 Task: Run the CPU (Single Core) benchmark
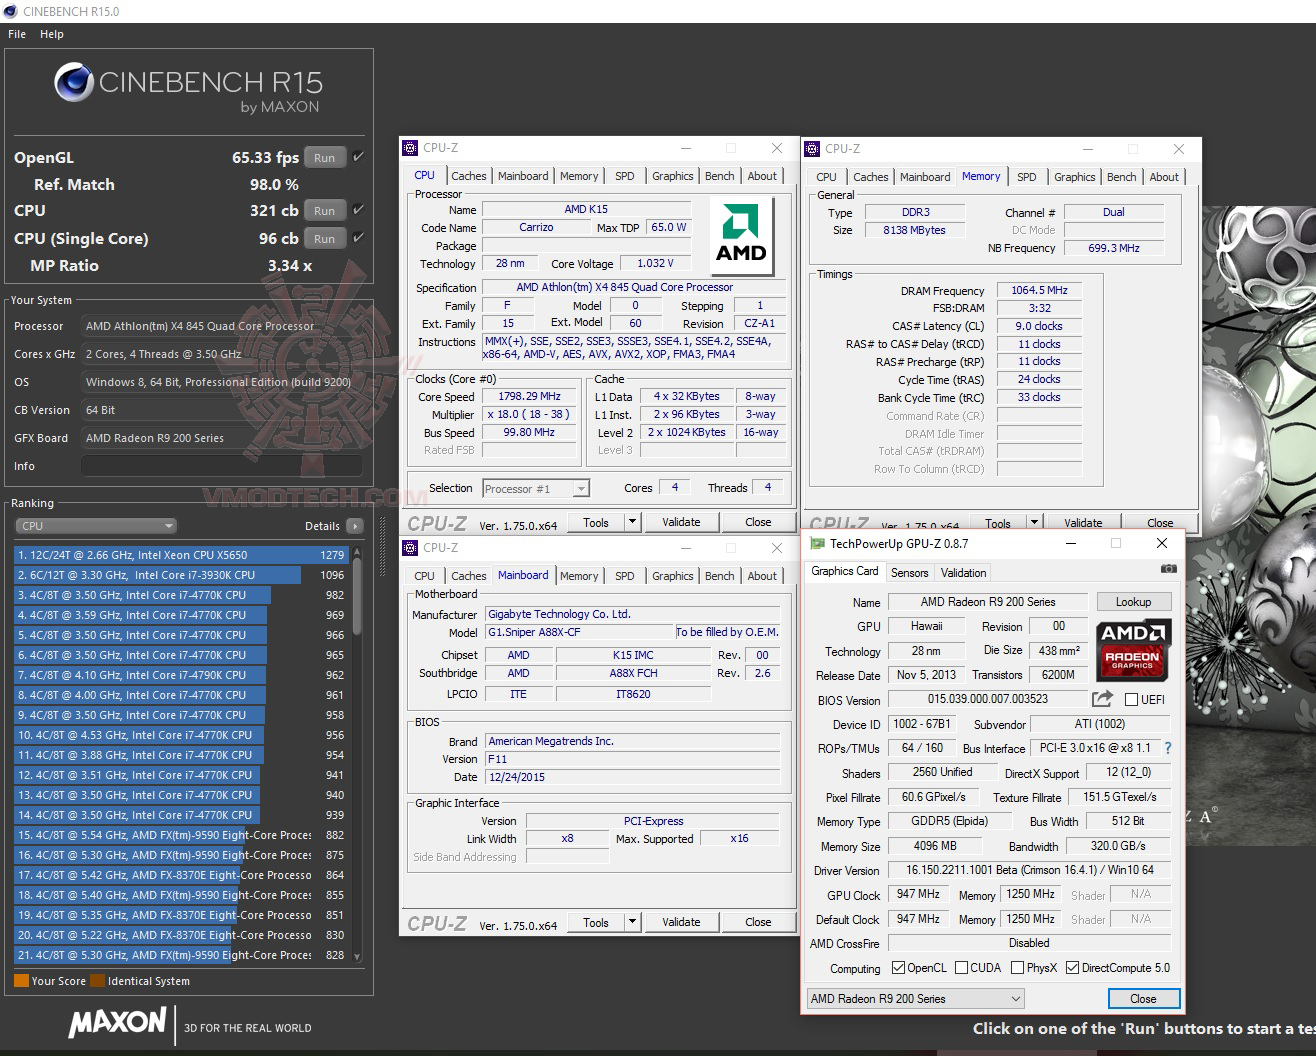[x=325, y=239]
